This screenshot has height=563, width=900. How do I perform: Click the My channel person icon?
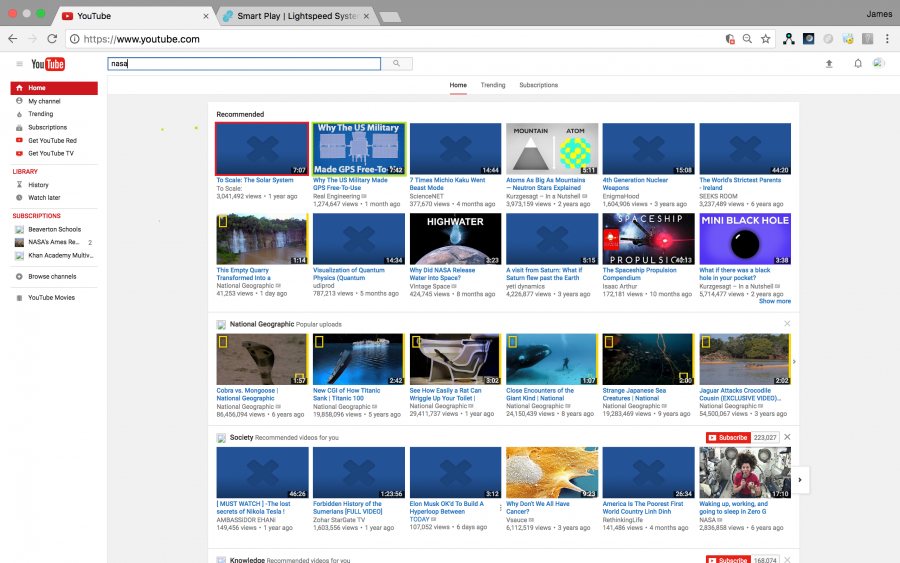point(19,101)
